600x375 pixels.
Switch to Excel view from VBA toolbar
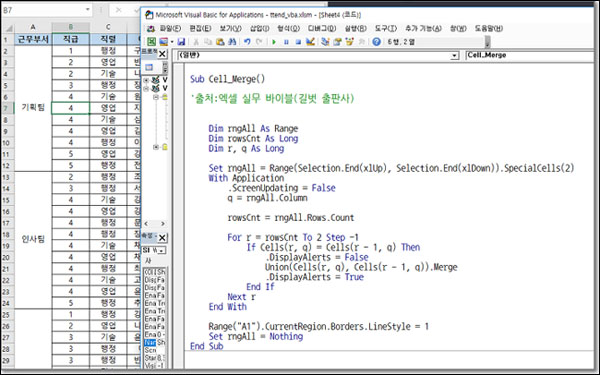(x=152, y=42)
